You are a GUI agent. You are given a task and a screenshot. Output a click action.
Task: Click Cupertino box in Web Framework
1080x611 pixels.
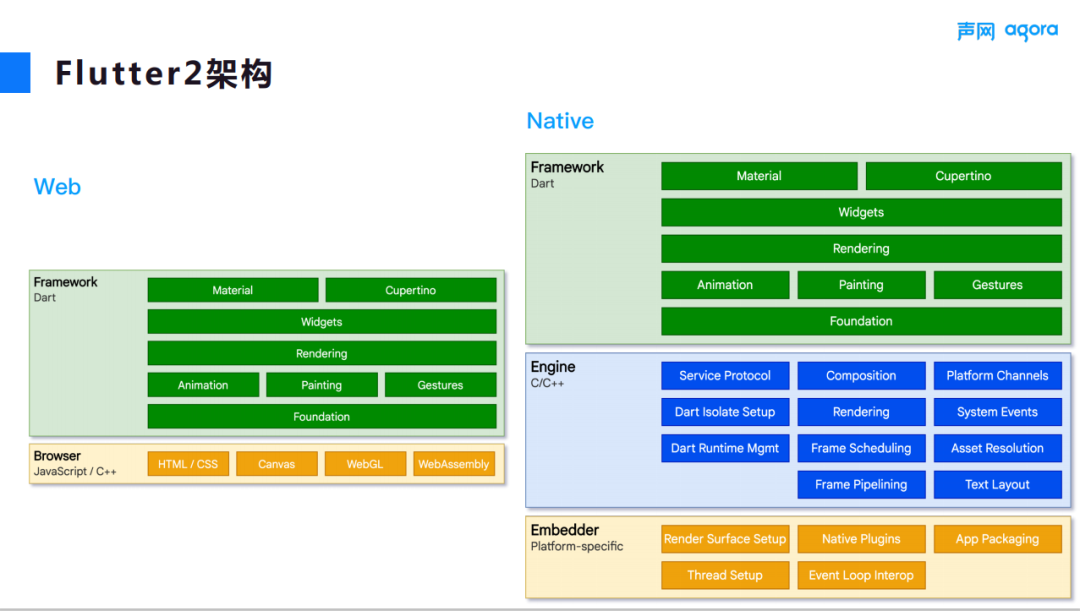point(411,290)
